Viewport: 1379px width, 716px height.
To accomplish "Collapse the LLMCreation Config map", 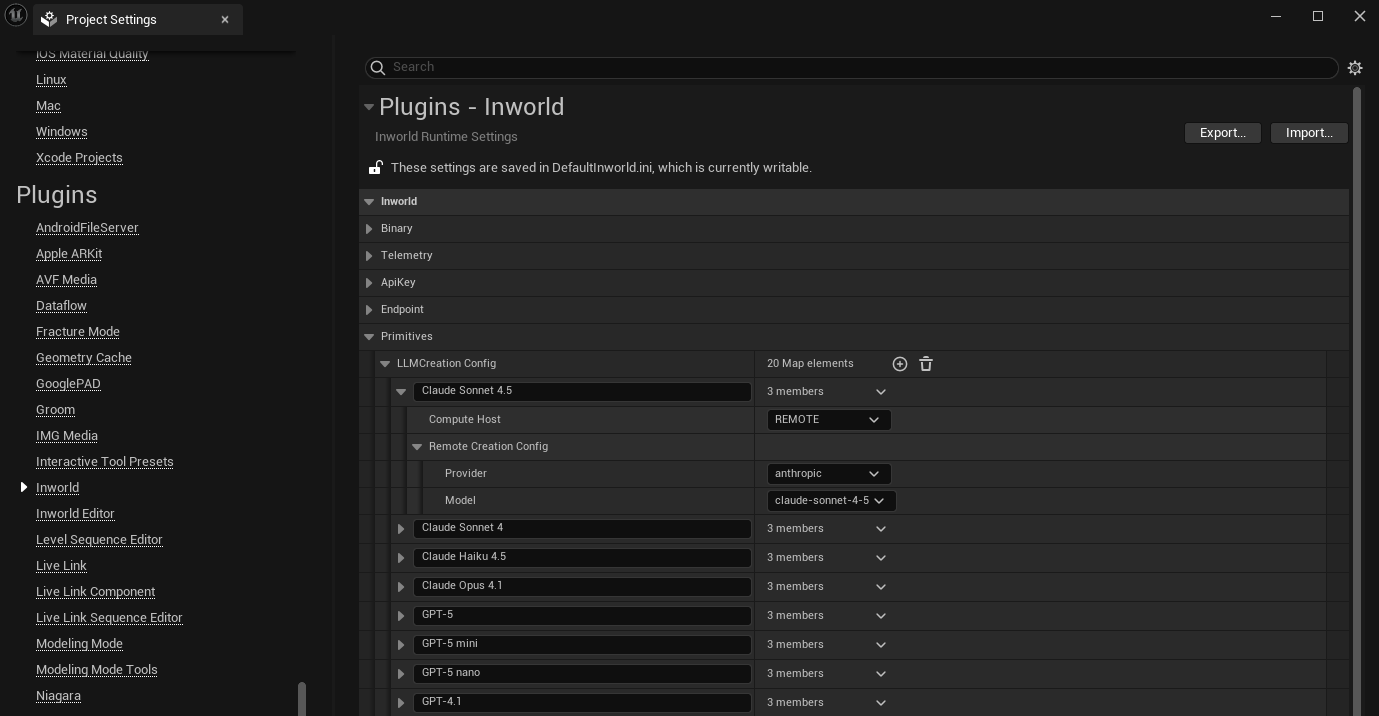I will coord(385,363).
